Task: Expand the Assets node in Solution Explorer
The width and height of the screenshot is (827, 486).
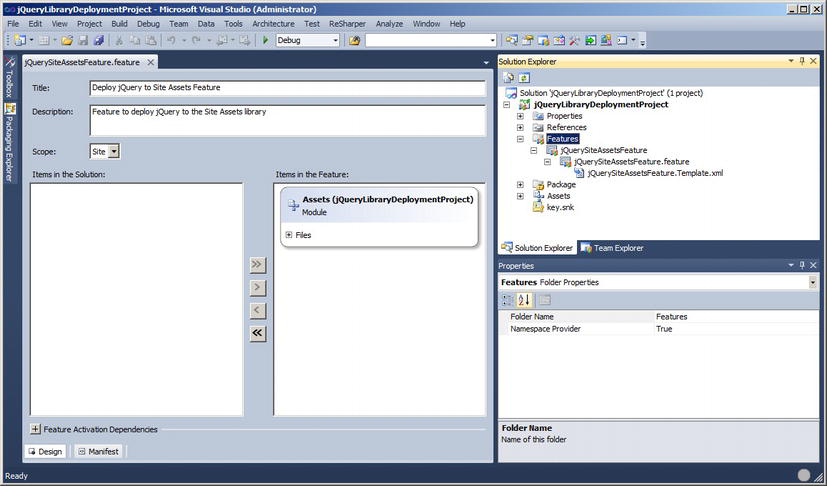Action: tap(520, 196)
